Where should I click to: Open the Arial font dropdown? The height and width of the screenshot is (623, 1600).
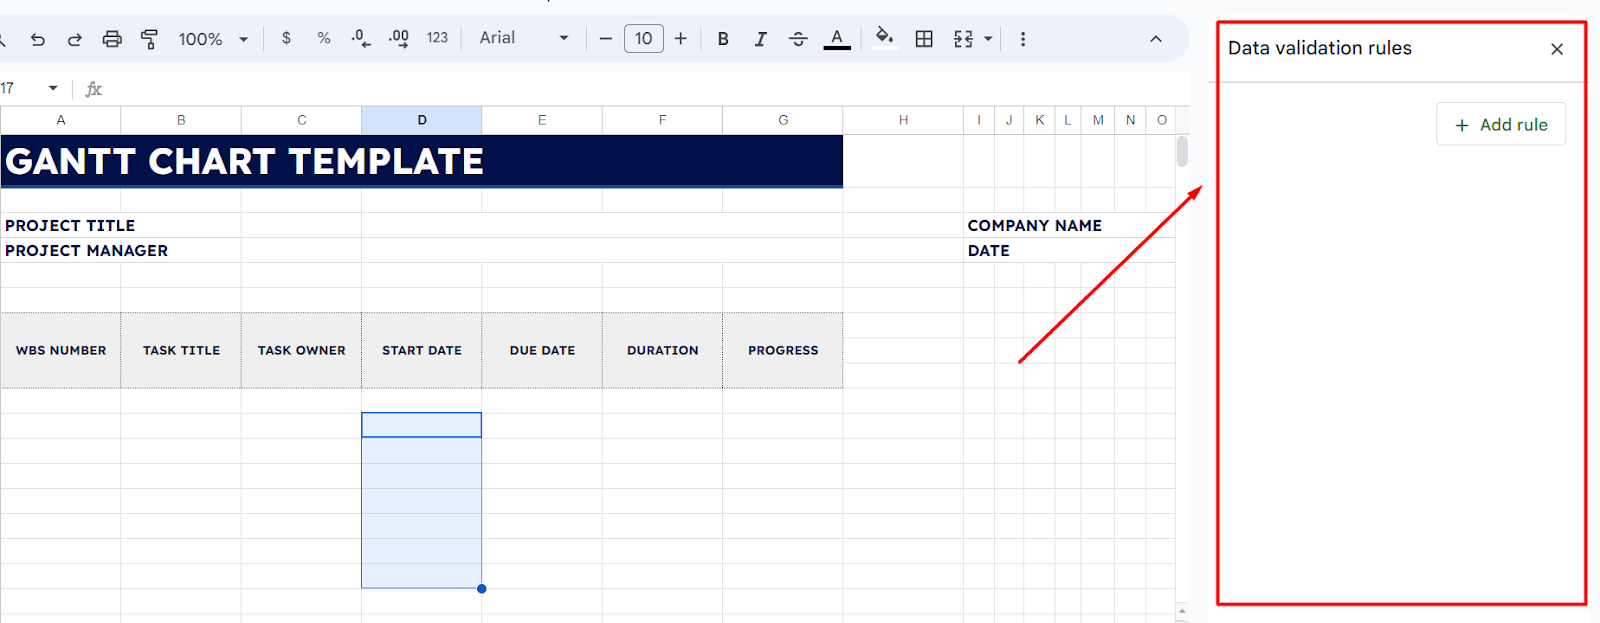[524, 38]
